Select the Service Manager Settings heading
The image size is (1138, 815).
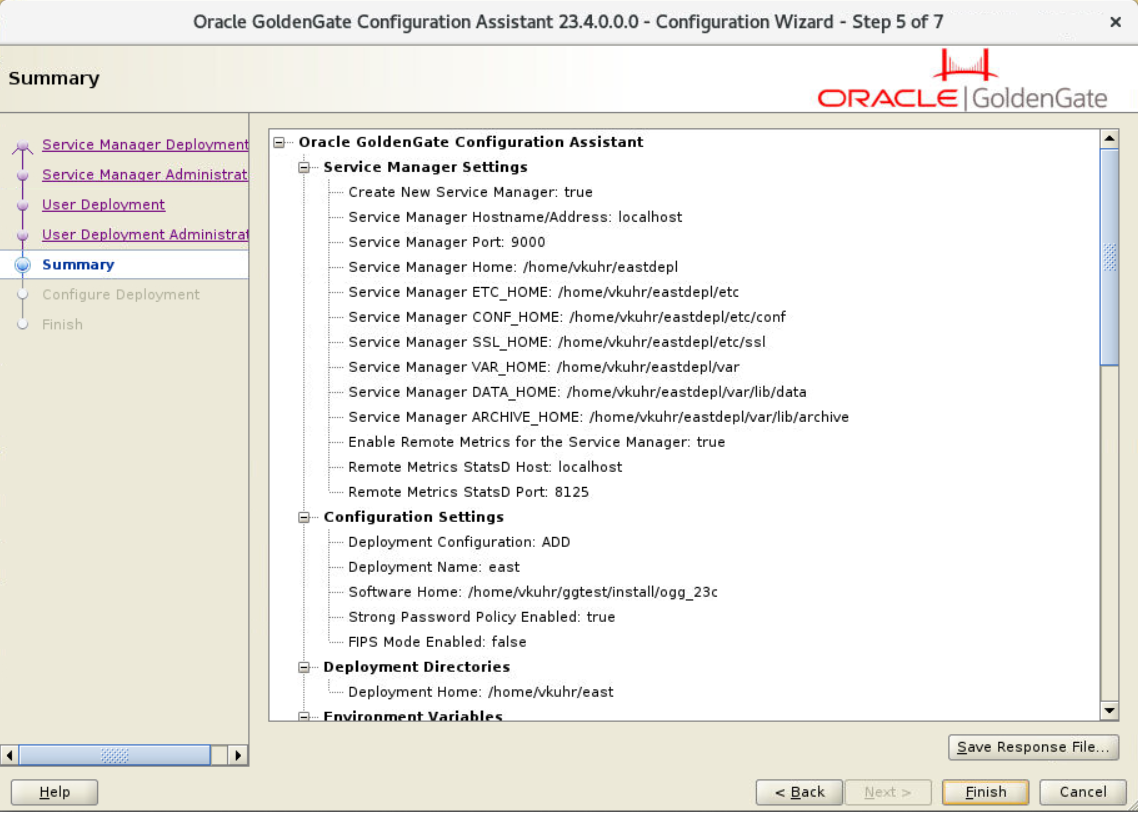[x=425, y=167]
